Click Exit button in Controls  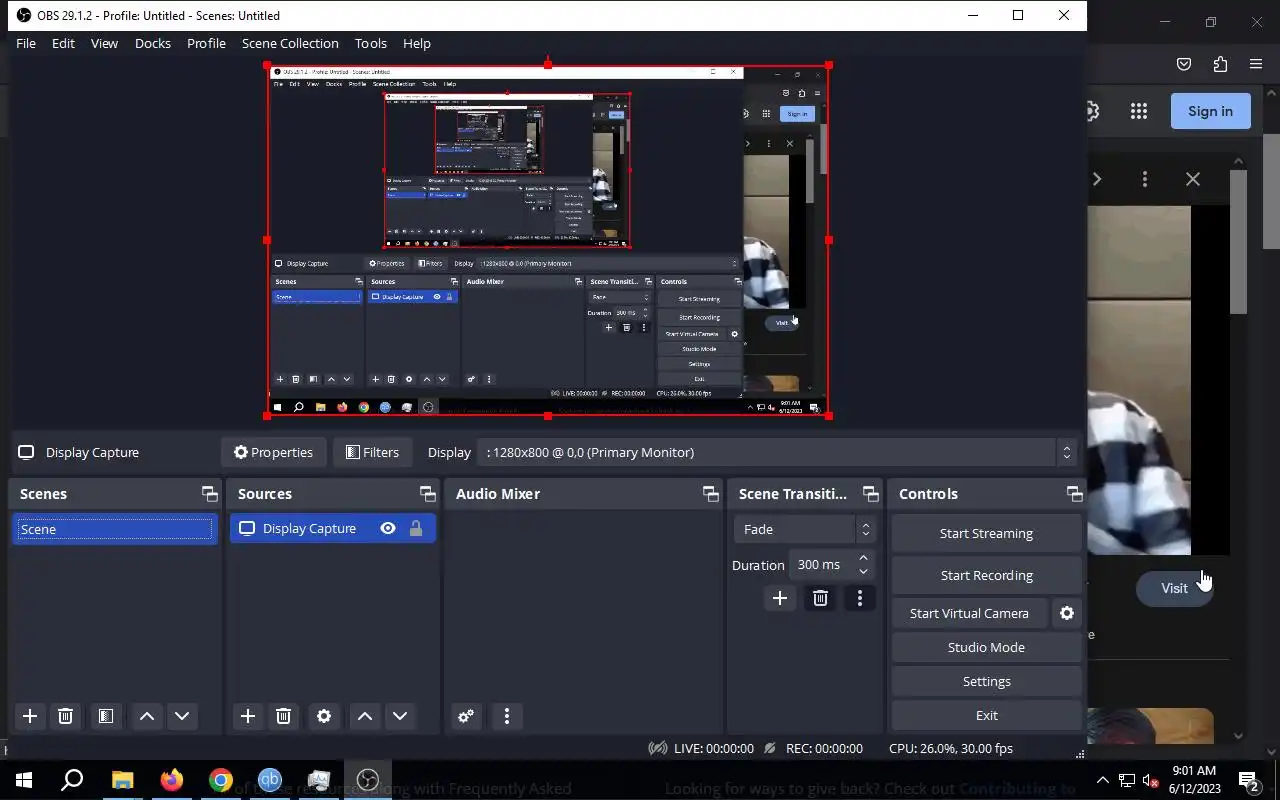(x=986, y=715)
